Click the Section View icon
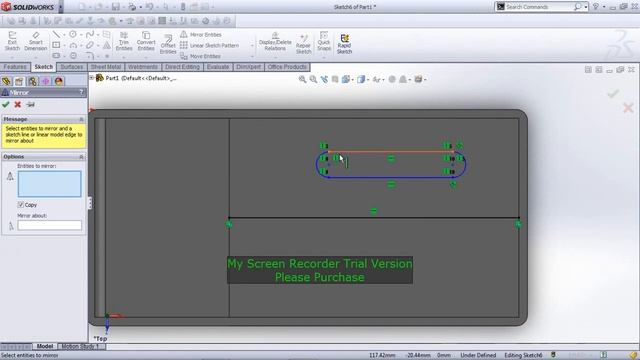 335,79
